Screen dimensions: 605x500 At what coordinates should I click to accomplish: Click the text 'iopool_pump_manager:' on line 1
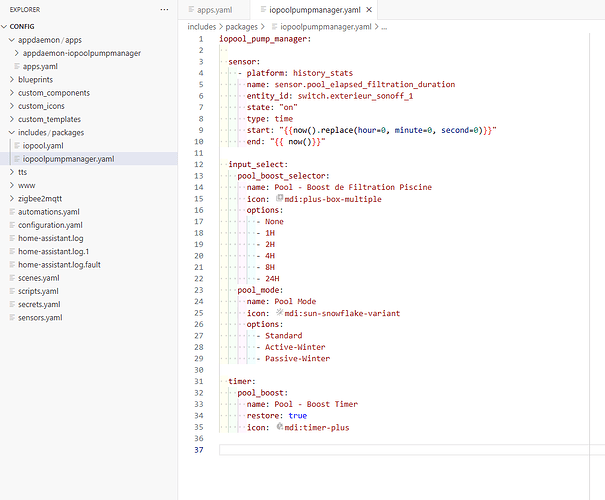pos(265,39)
